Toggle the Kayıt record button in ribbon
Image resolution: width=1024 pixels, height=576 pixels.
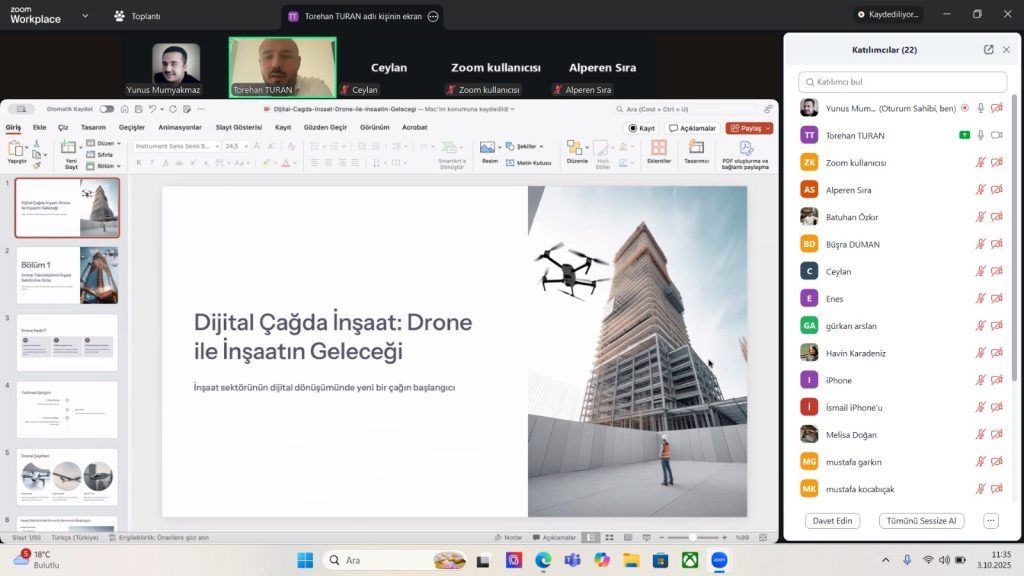641,128
